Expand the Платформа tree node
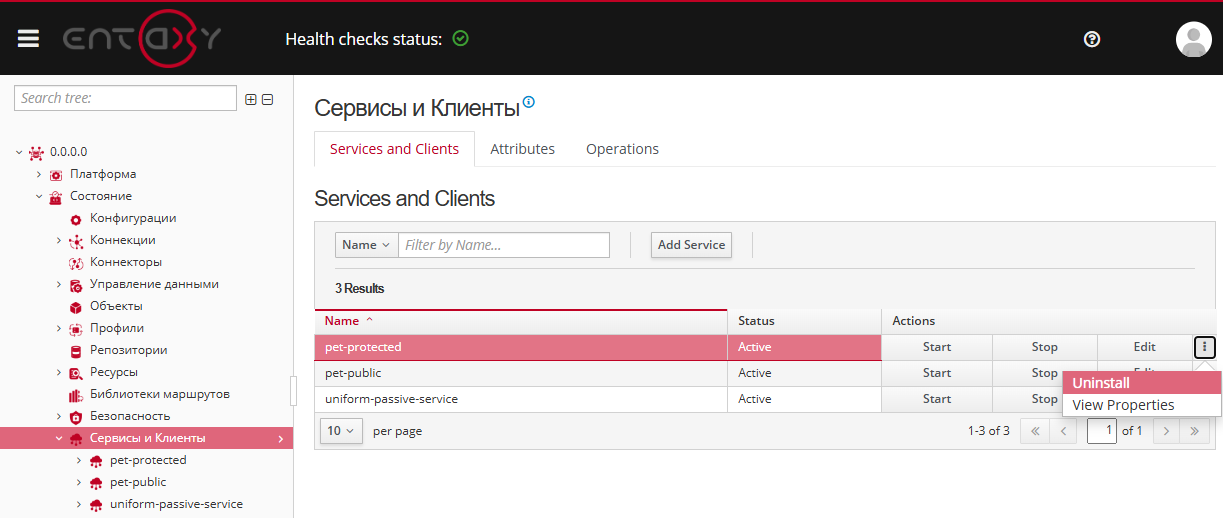 (x=39, y=174)
